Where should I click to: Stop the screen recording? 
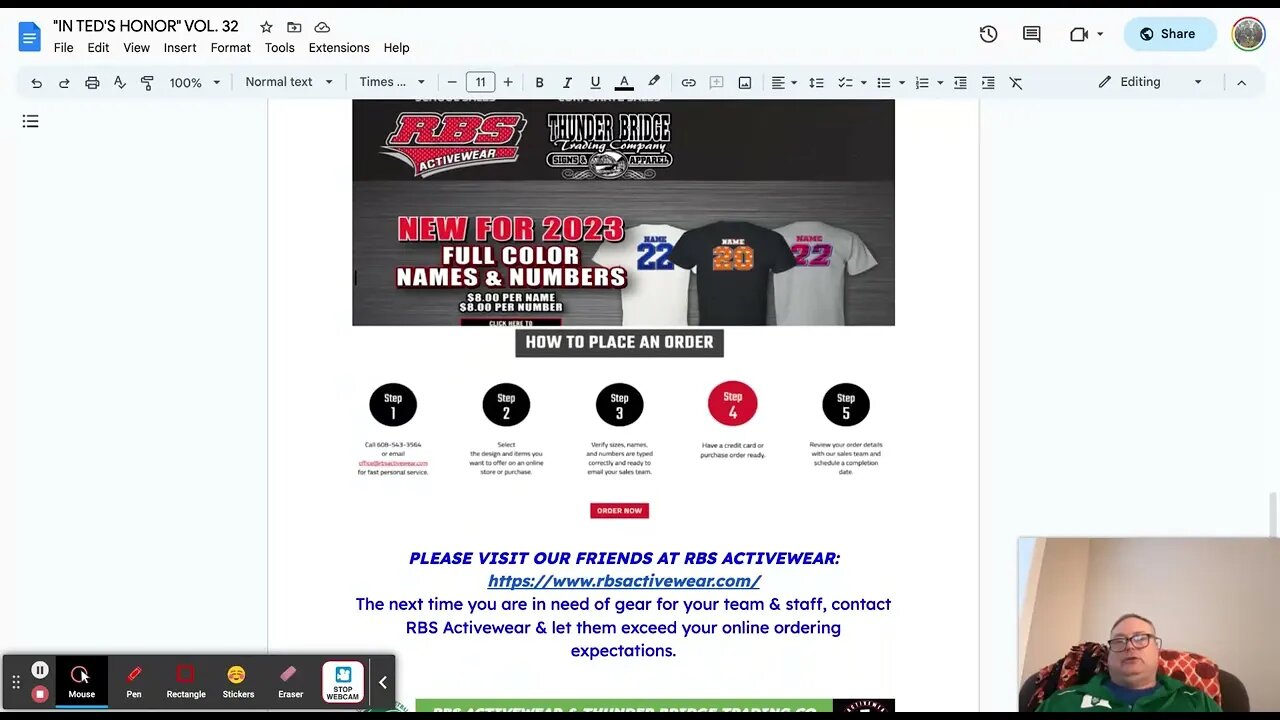tap(40, 693)
